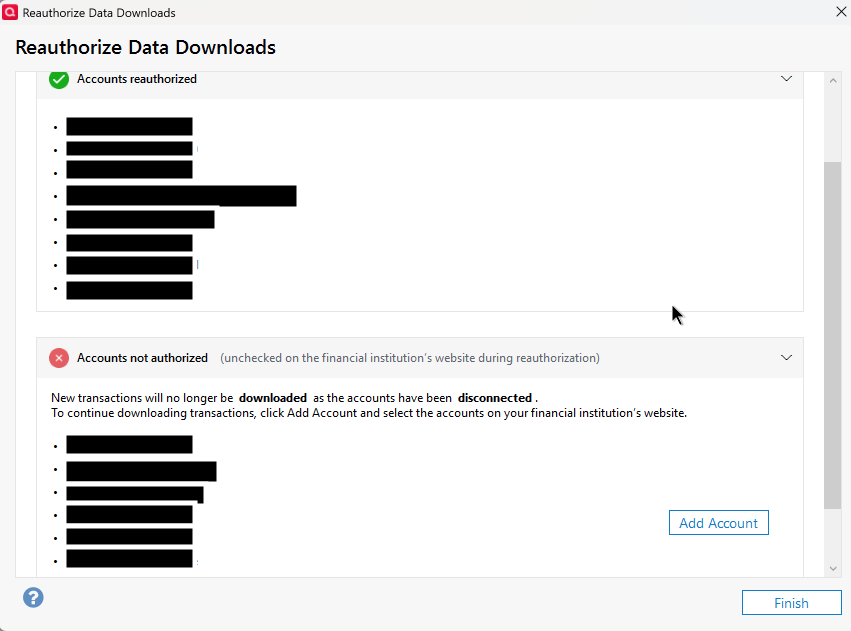Click the Add Account button

[719, 523]
